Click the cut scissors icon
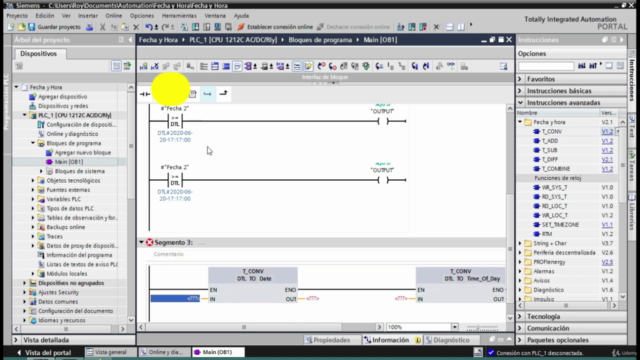640x360 pixels. pos(102,27)
